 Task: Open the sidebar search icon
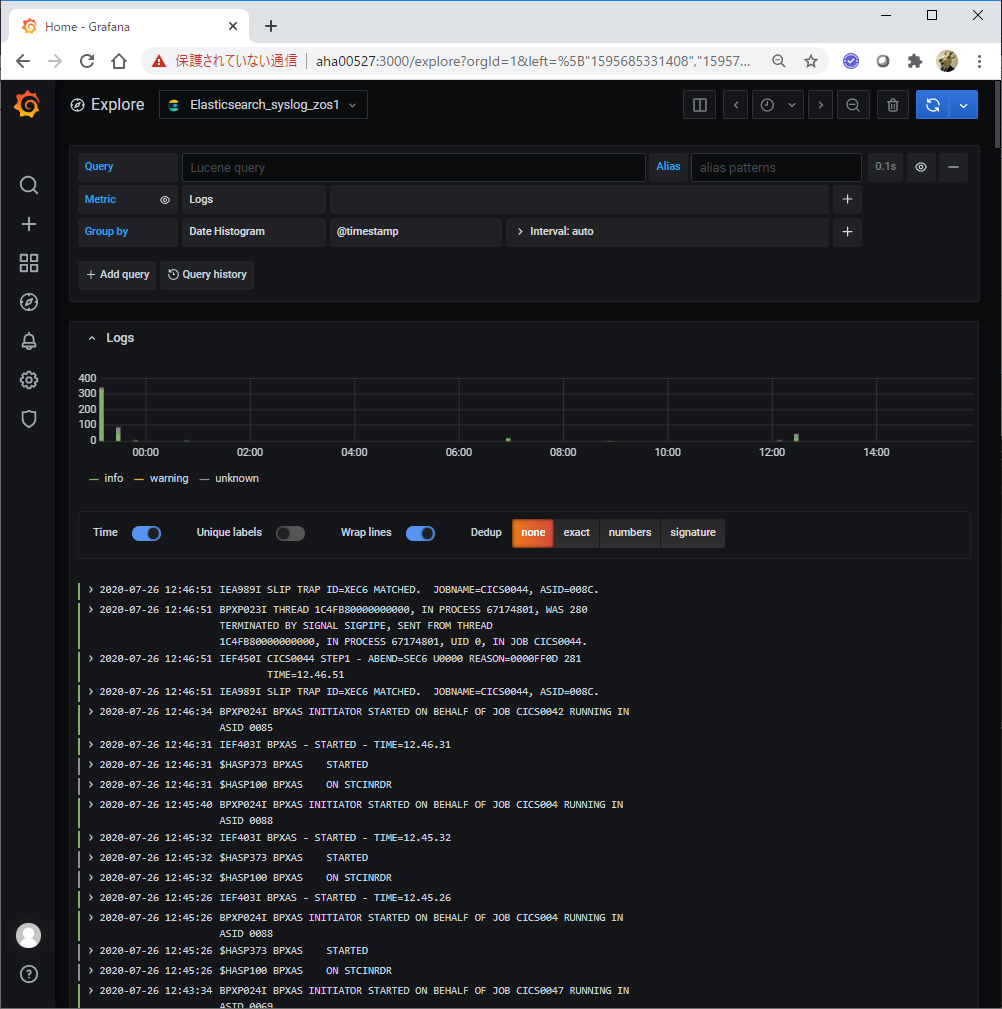click(x=28, y=185)
